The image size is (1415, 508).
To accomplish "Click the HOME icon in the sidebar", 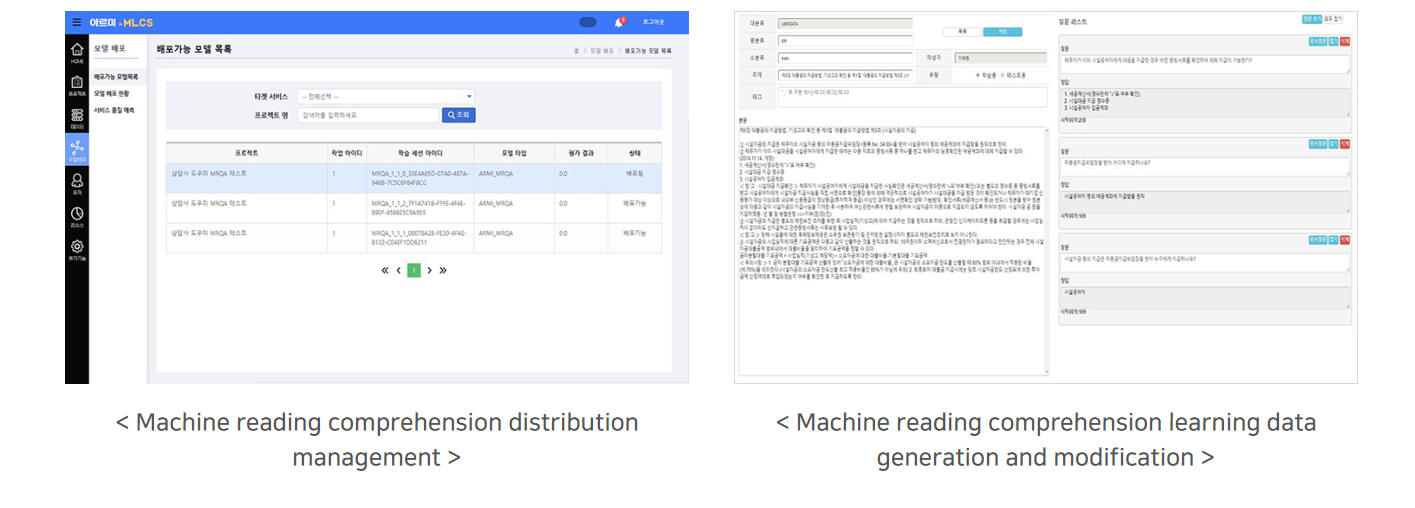I will pos(77,52).
